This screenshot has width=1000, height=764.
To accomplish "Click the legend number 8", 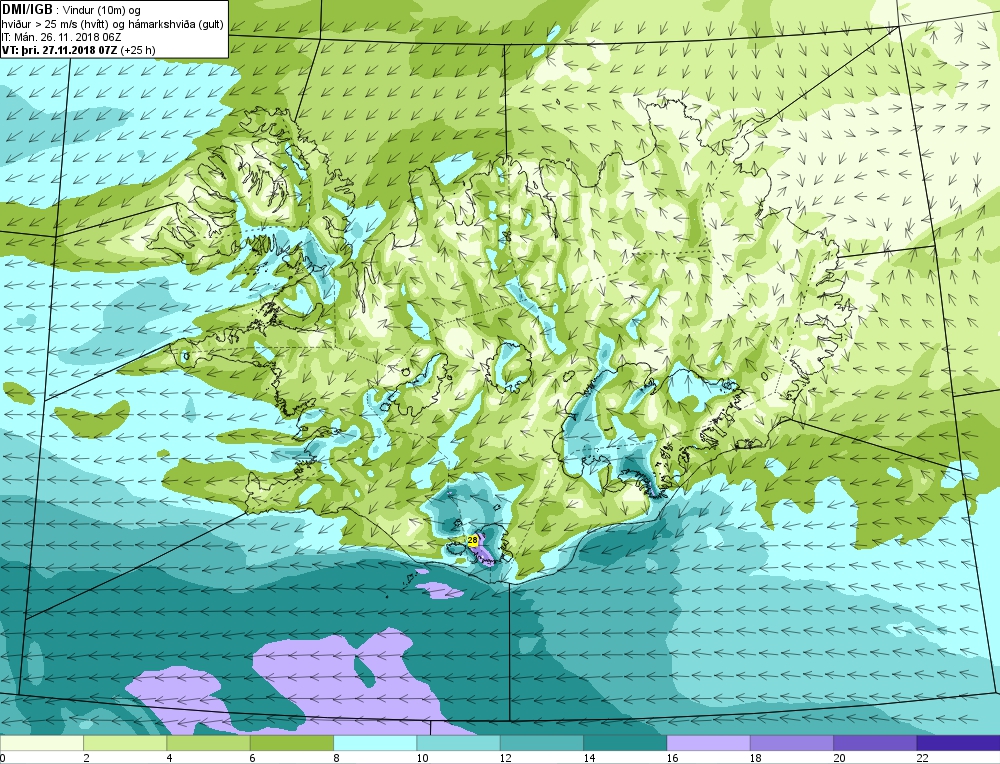I will click(336, 758).
